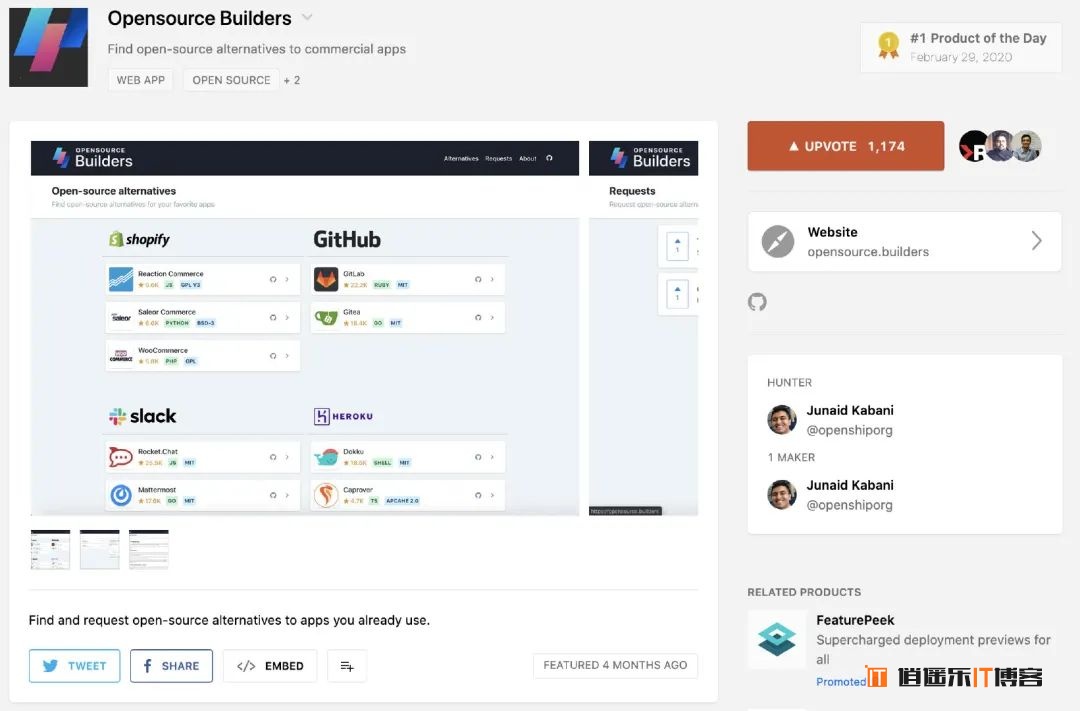
Task: Click the chevron on the Gitea row
Action: tap(492, 318)
